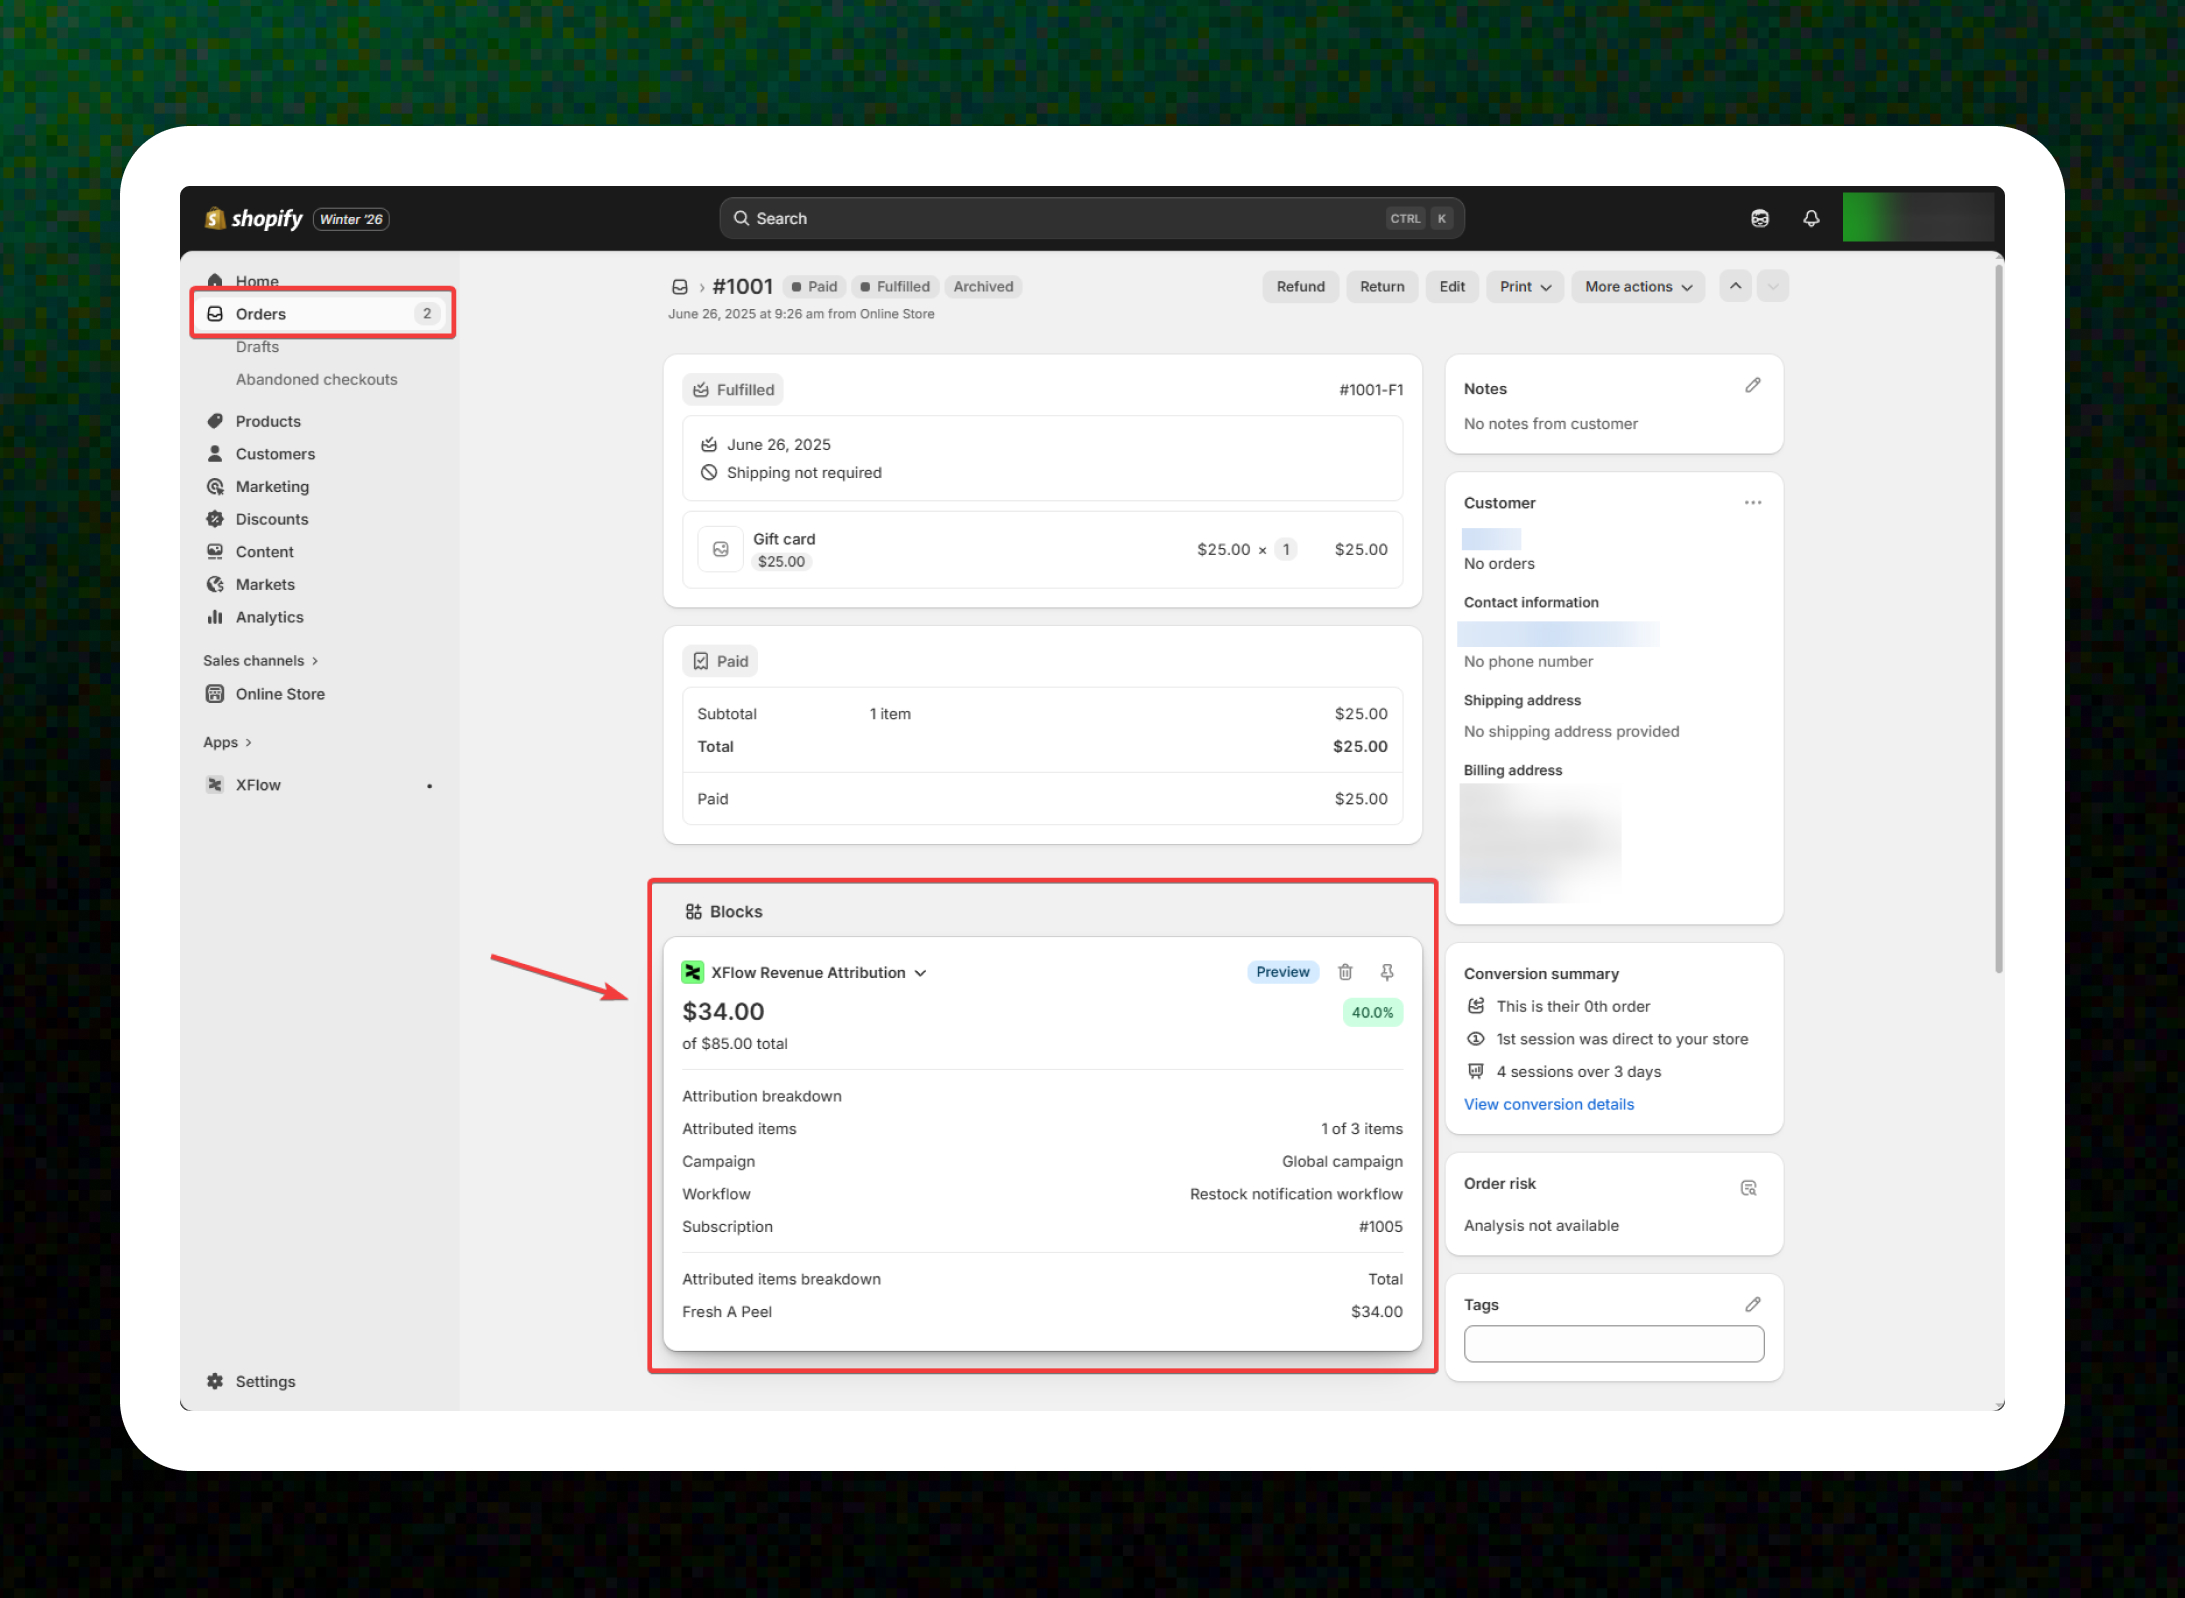Click the Paid status badge in payment card

coord(720,661)
